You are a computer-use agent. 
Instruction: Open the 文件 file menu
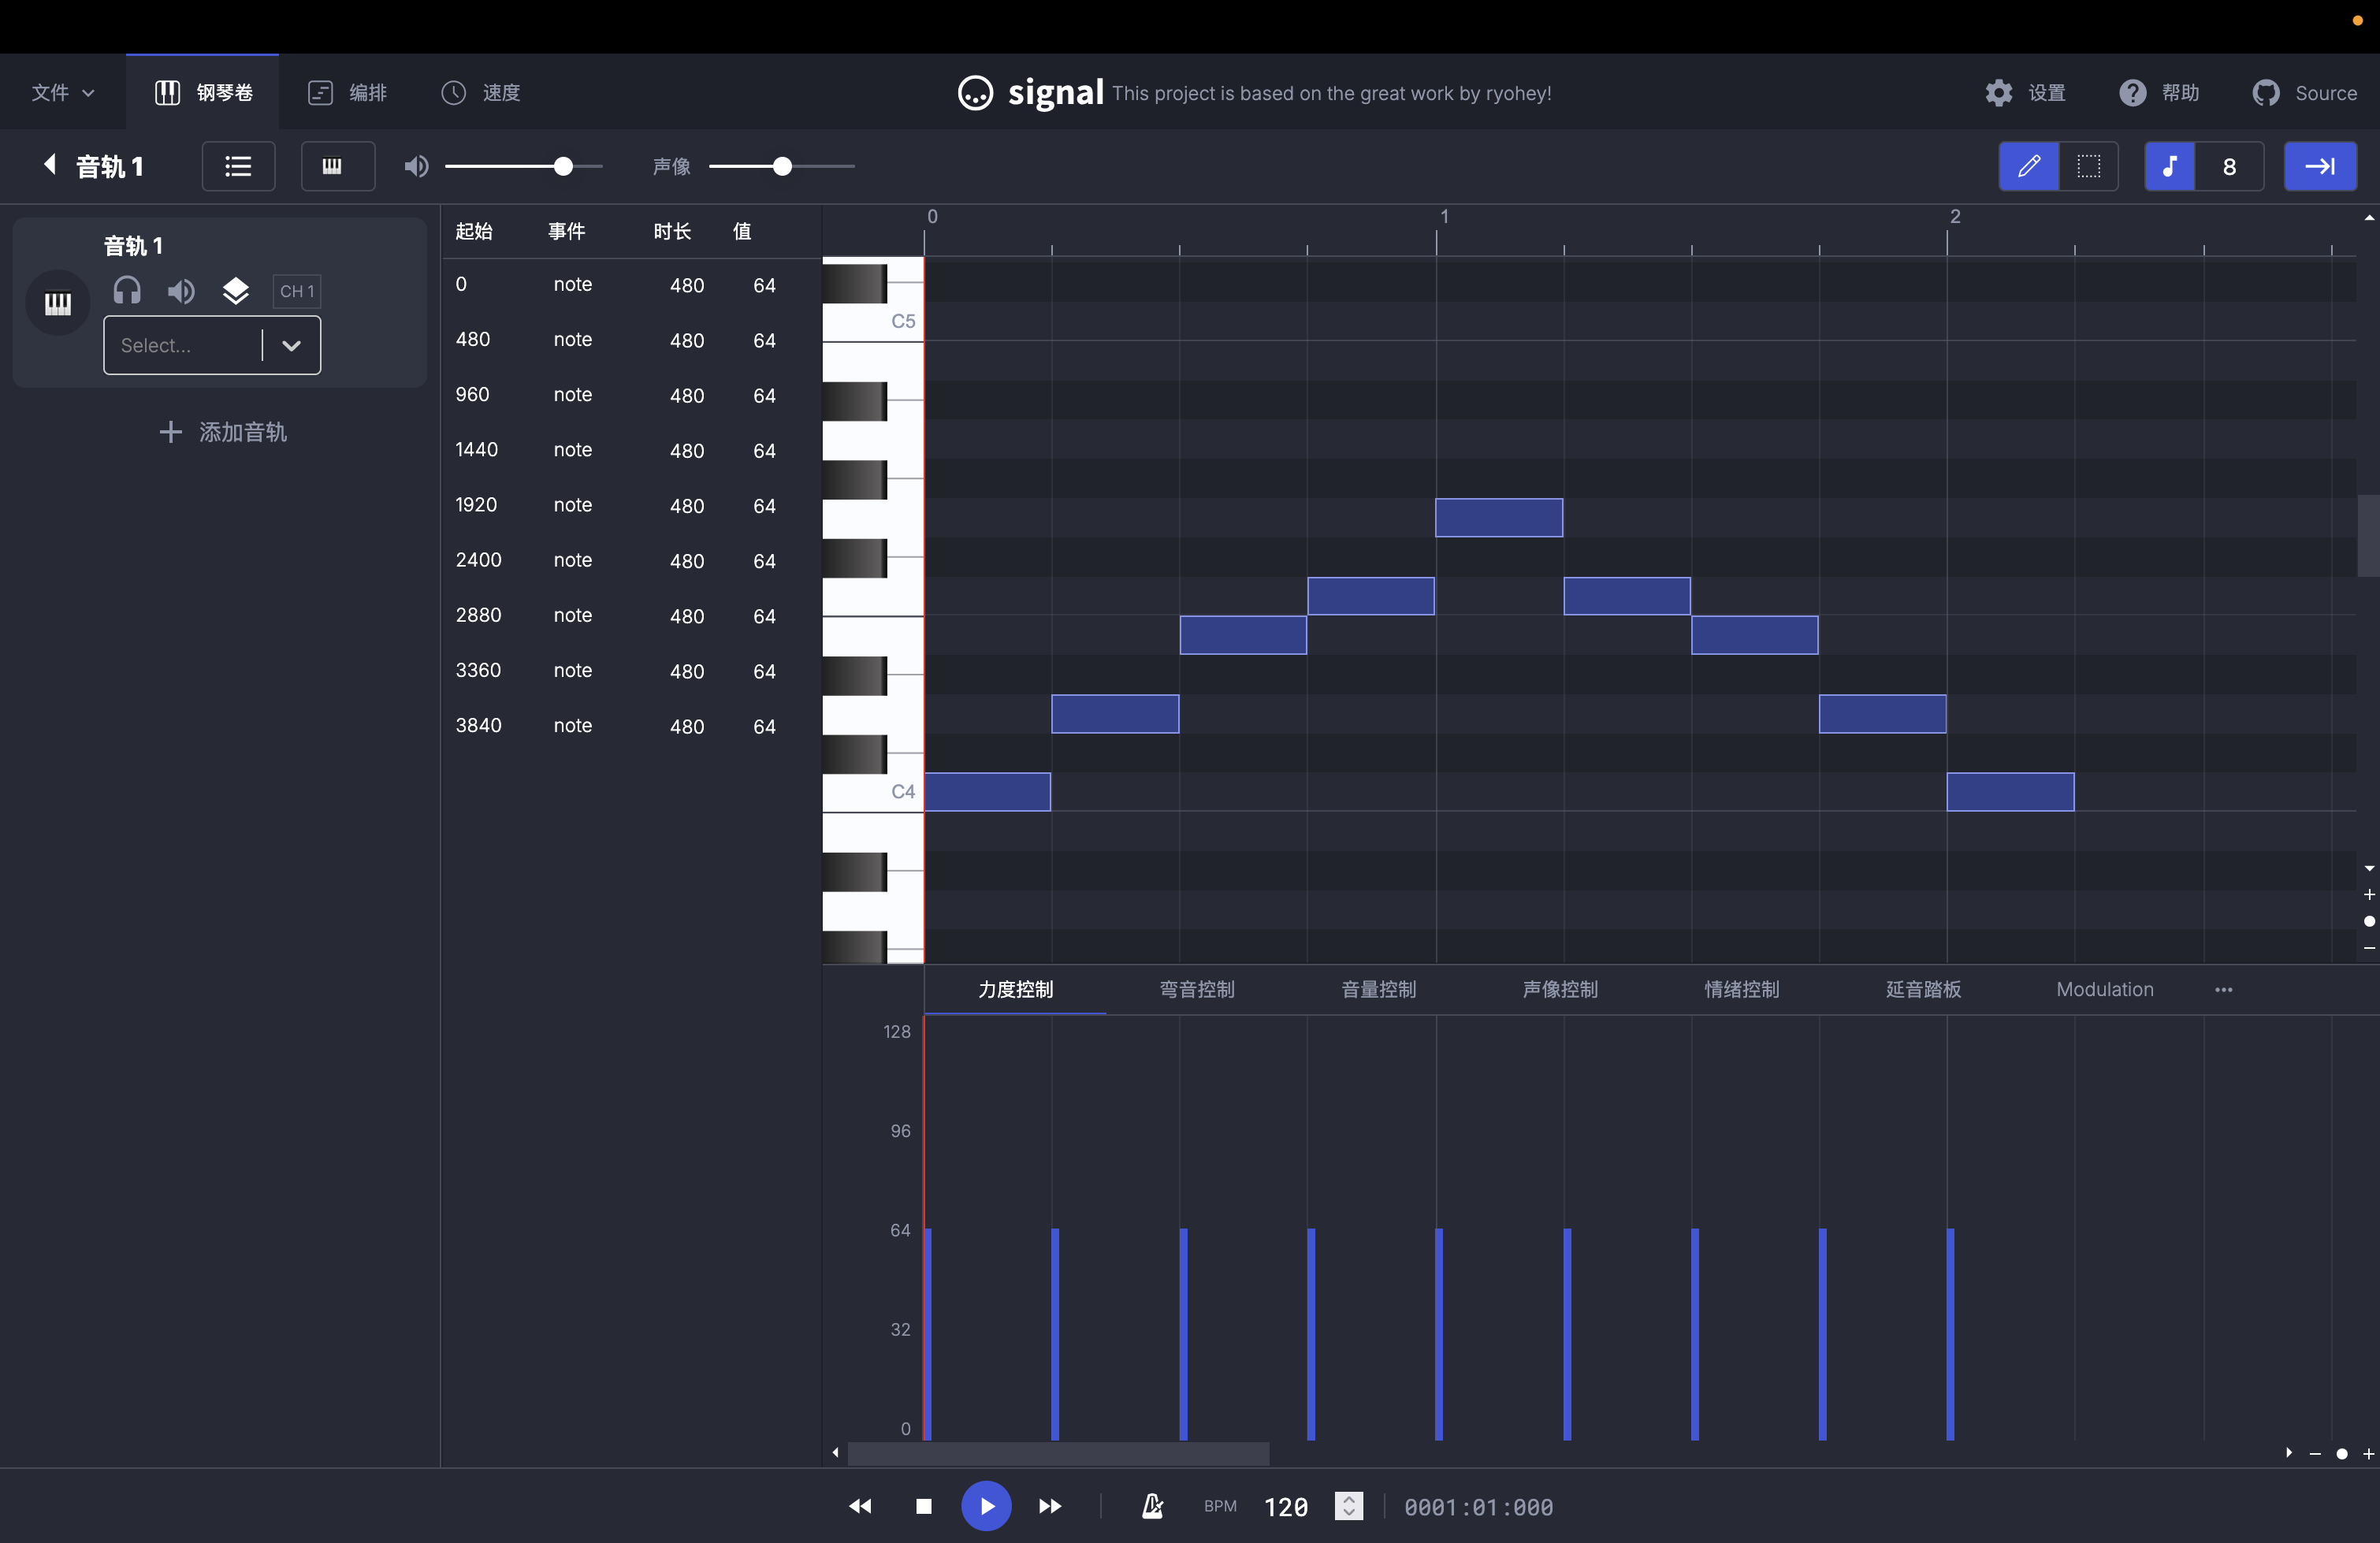(x=62, y=92)
